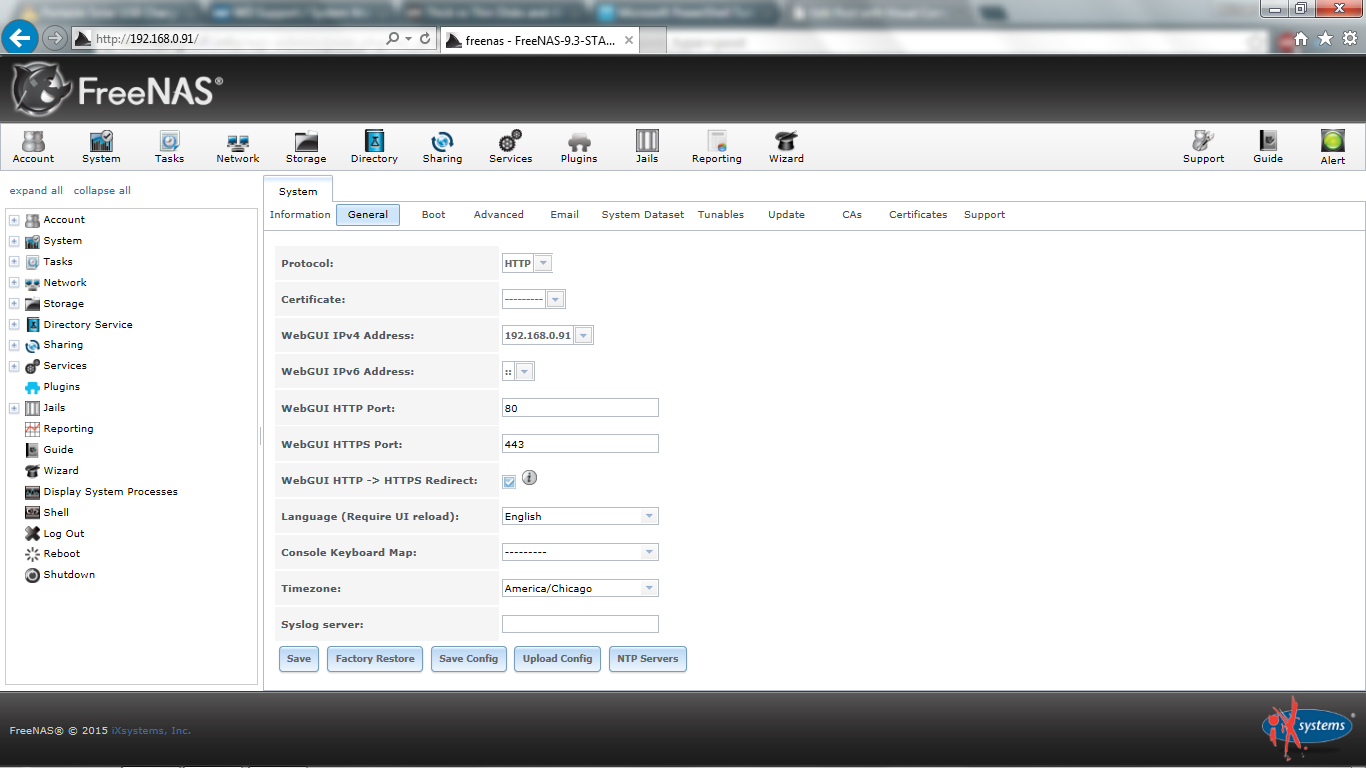Expand the Services tree node in the sidebar
The height and width of the screenshot is (768, 1366).
(14, 366)
